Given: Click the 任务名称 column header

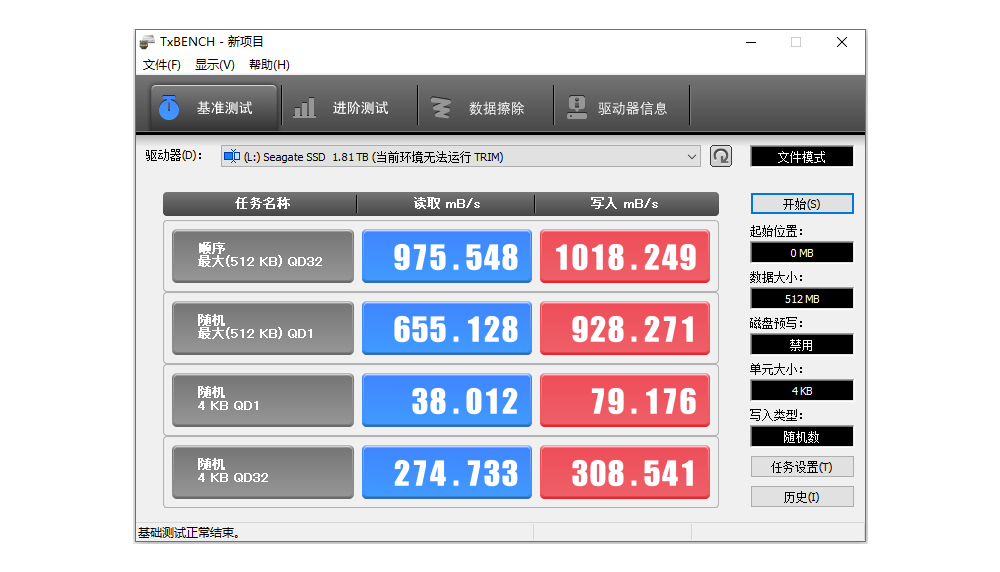Looking at the screenshot, I should pos(260,204).
